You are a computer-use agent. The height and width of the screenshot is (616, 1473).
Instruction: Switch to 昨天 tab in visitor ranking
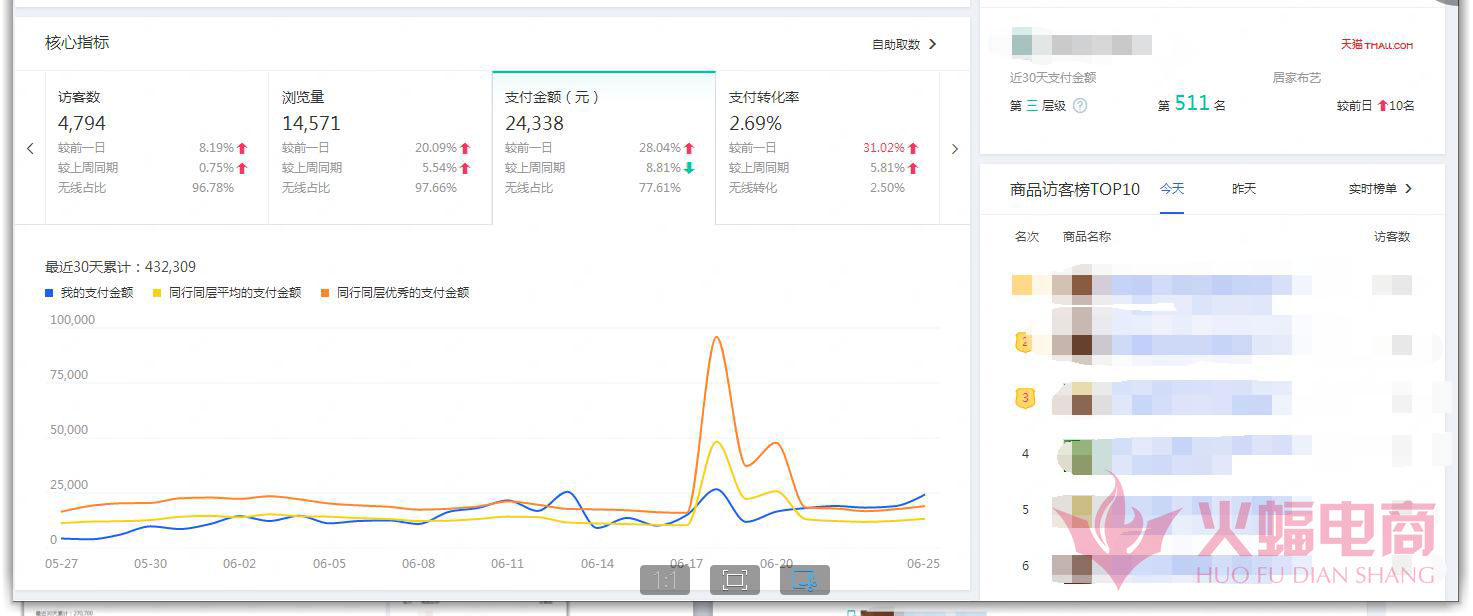[1243, 189]
